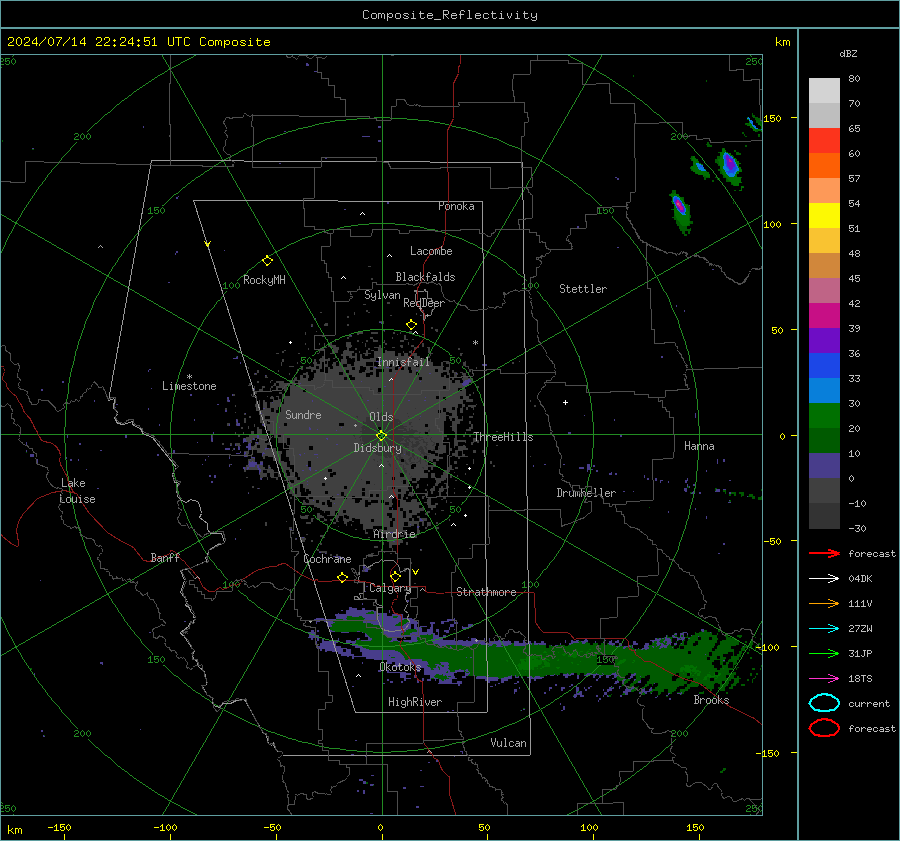Click the Calgary city label

(390, 588)
